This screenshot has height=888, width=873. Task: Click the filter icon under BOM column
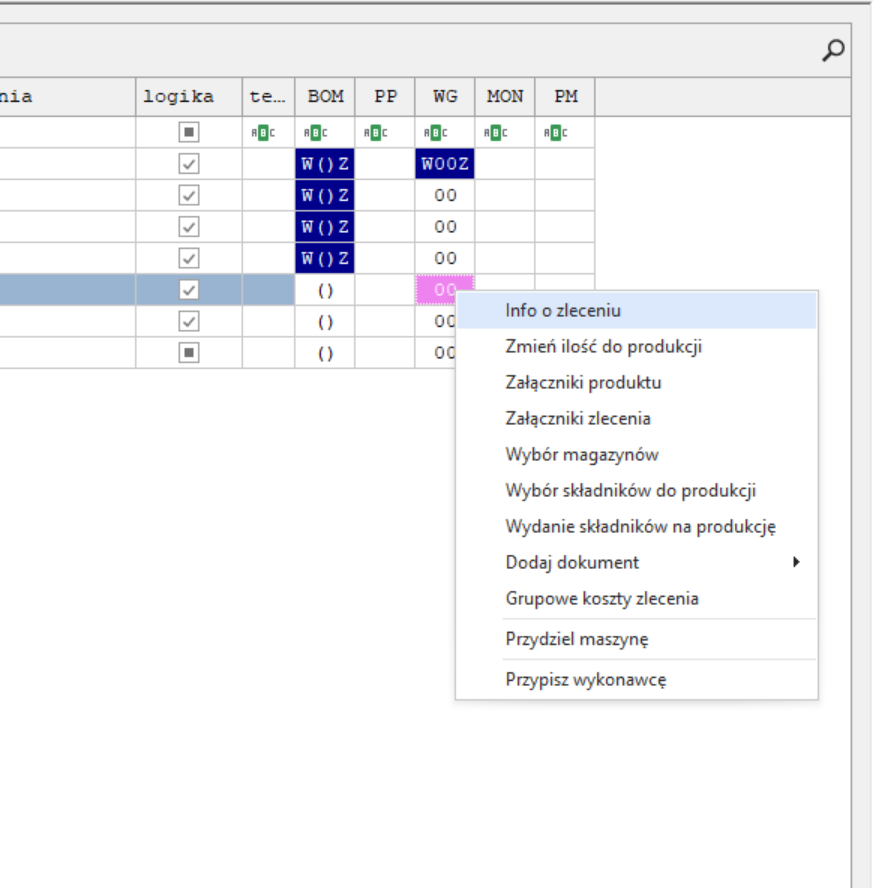point(314,132)
